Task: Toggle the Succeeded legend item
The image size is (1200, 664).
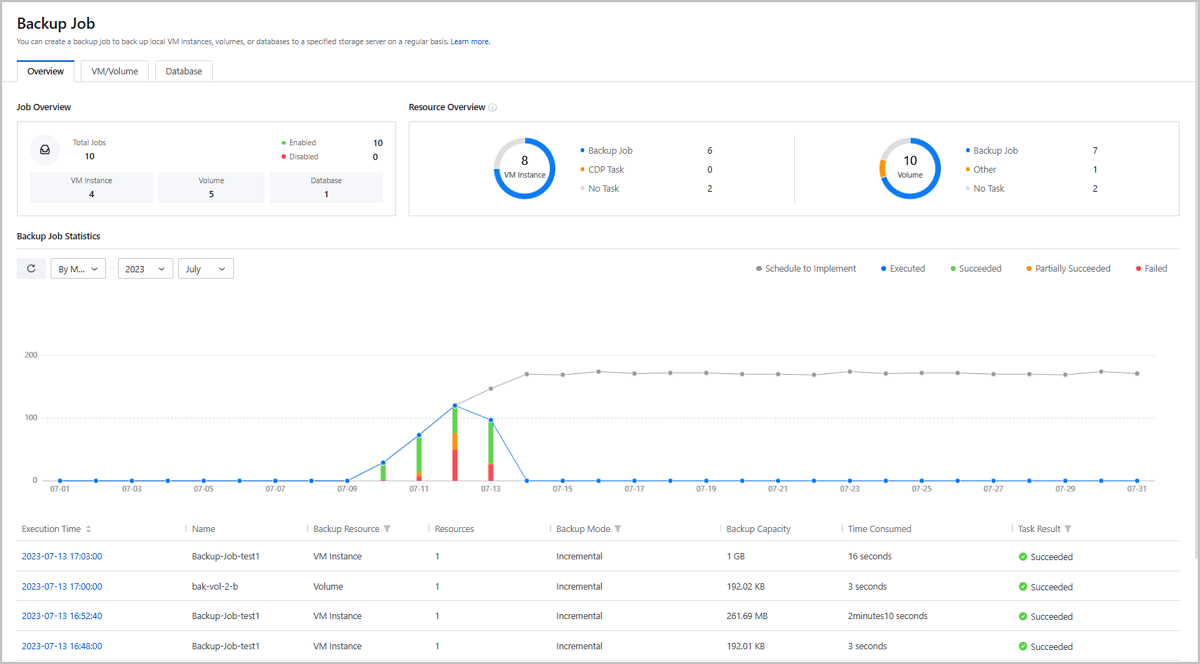Action: coord(975,268)
